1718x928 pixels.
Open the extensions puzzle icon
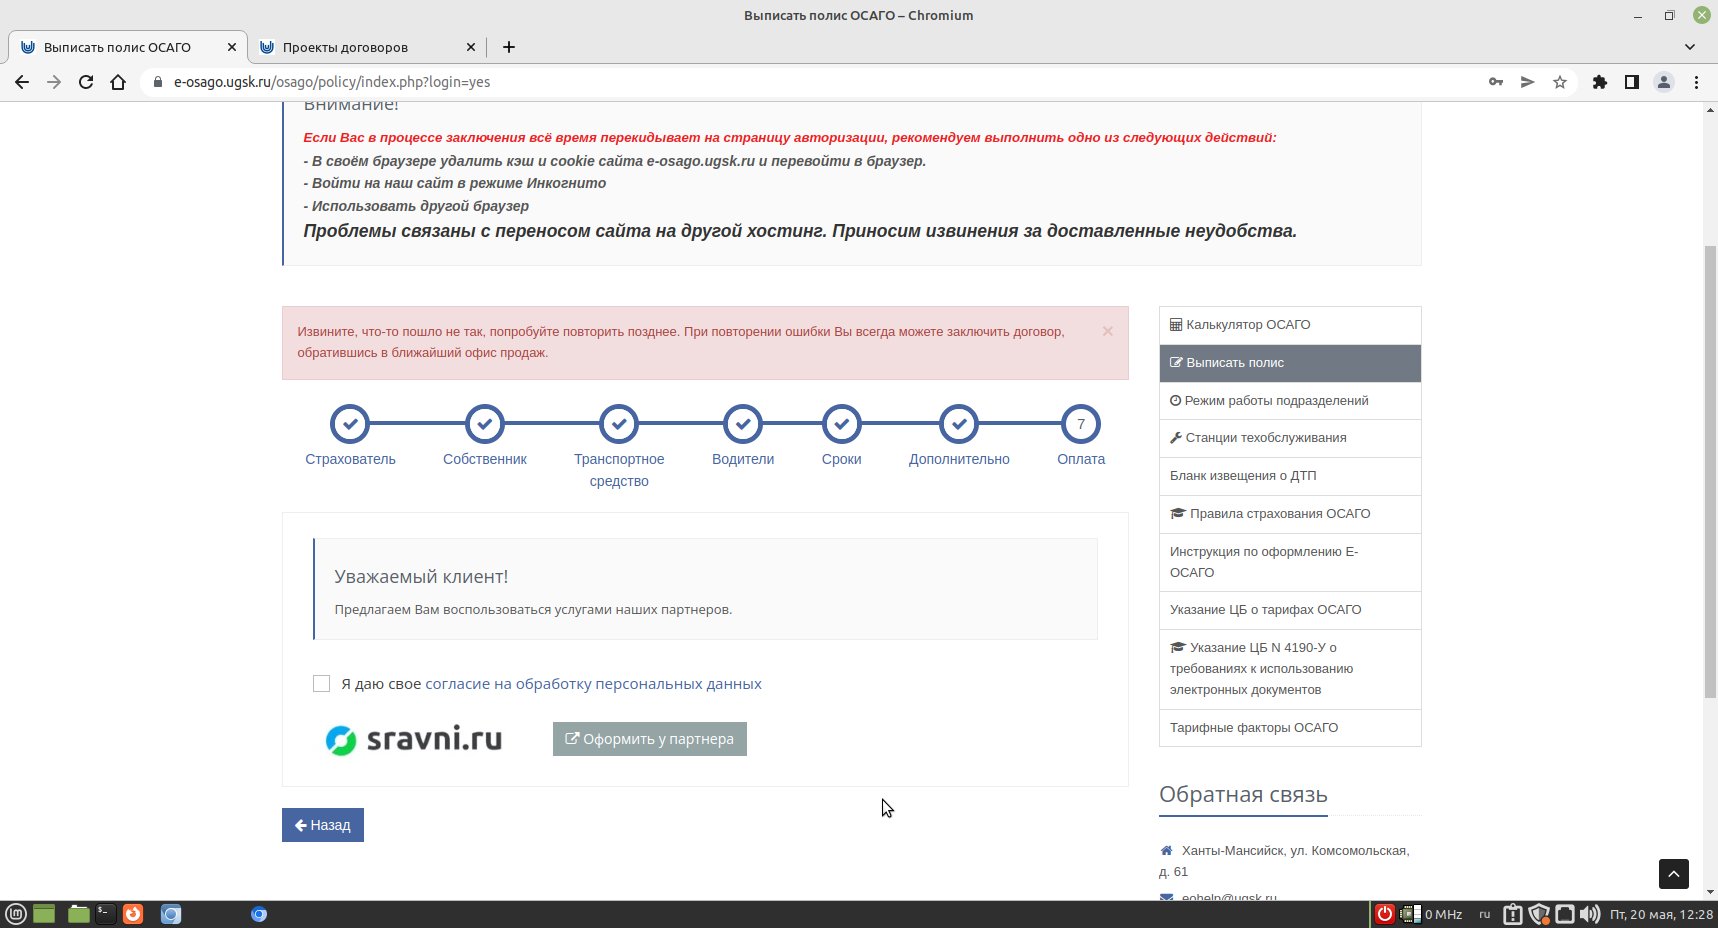(x=1600, y=82)
